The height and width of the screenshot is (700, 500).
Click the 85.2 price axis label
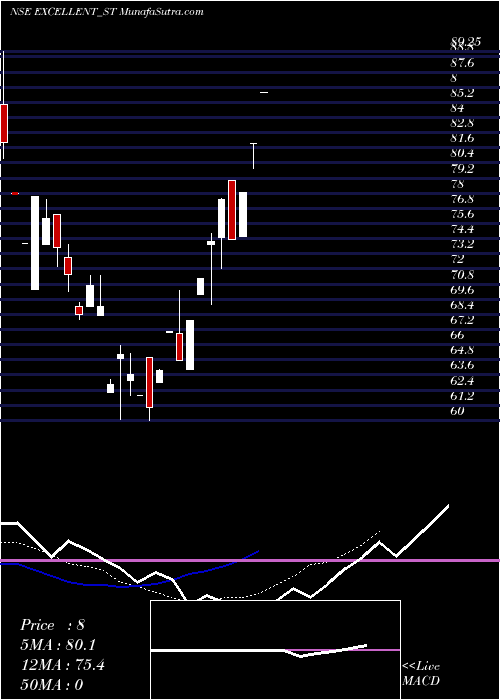click(462, 93)
